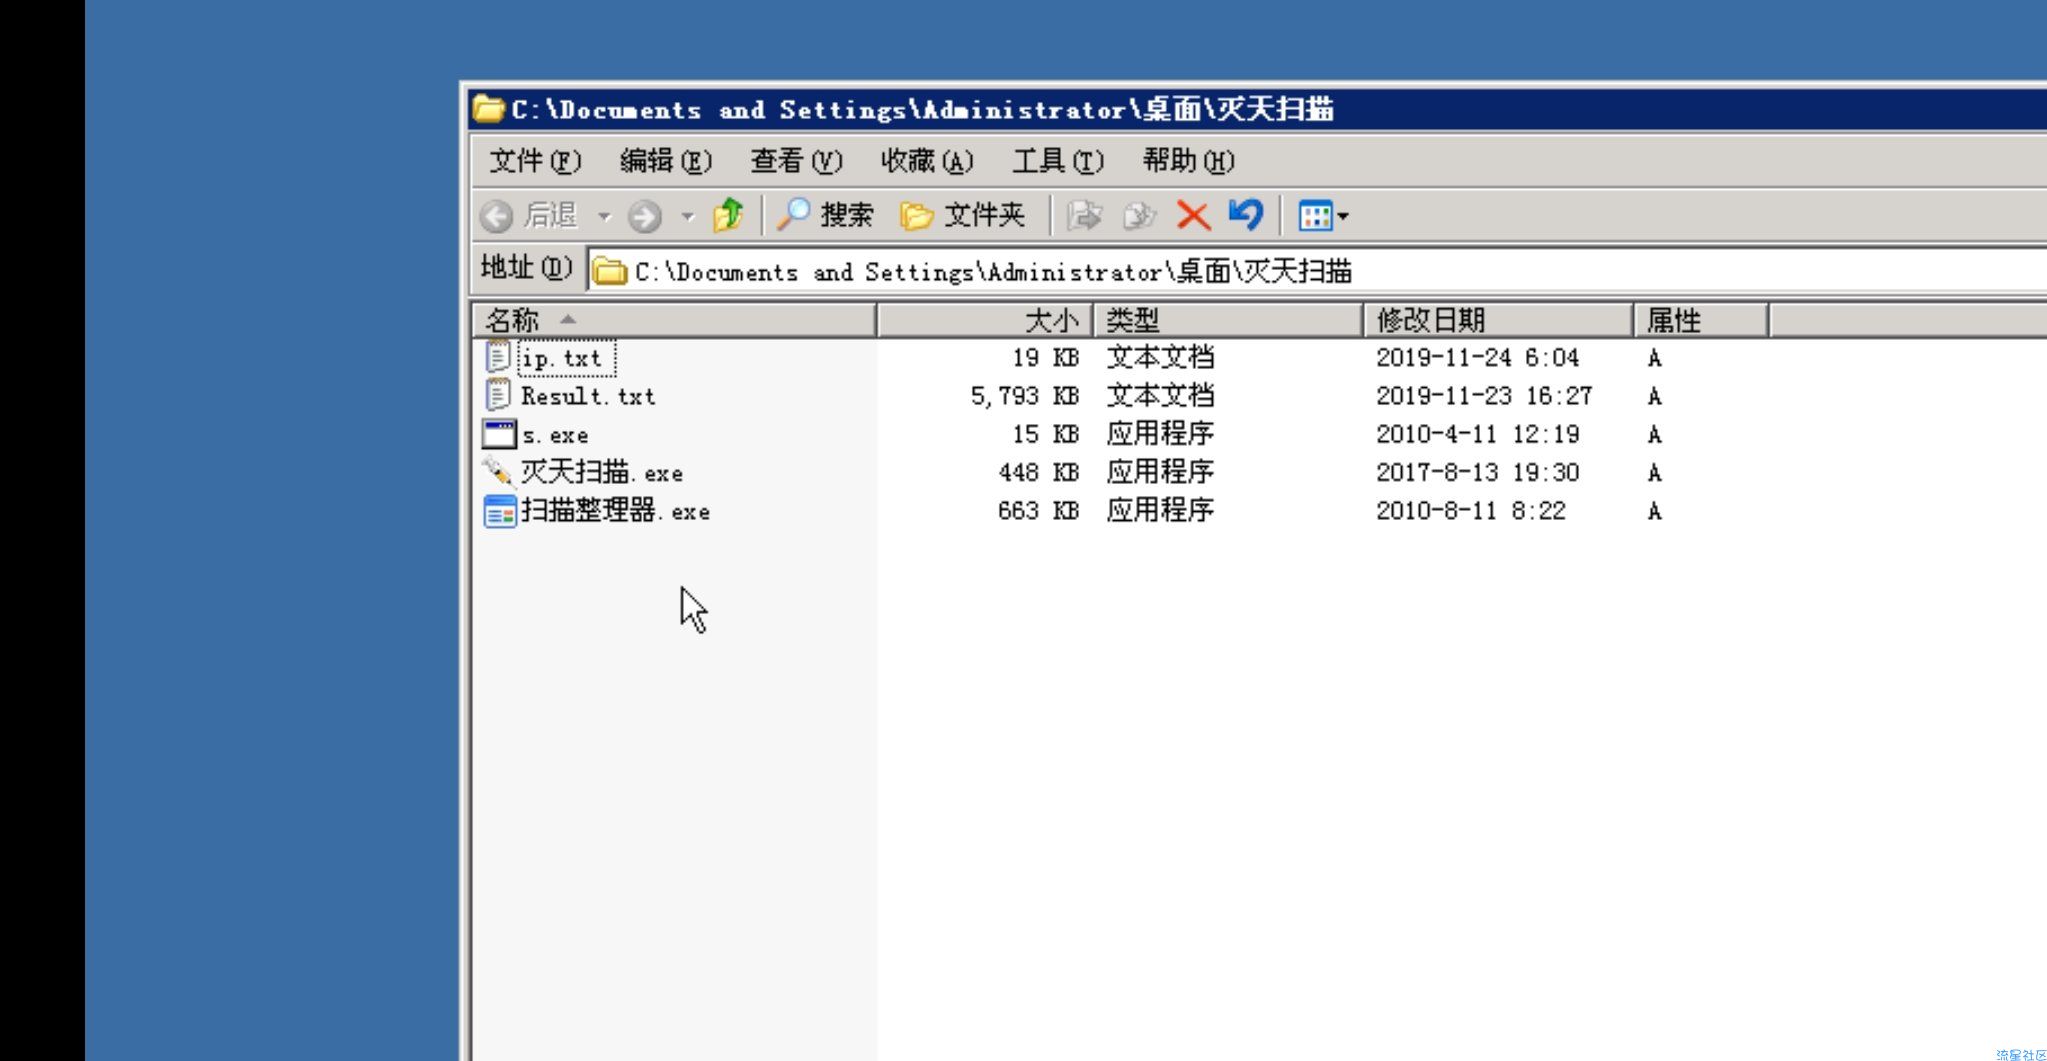Click the 5,793 KB size value
Image resolution: width=2047 pixels, height=1061 pixels.
pyautogui.click(x=1025, y=396)
